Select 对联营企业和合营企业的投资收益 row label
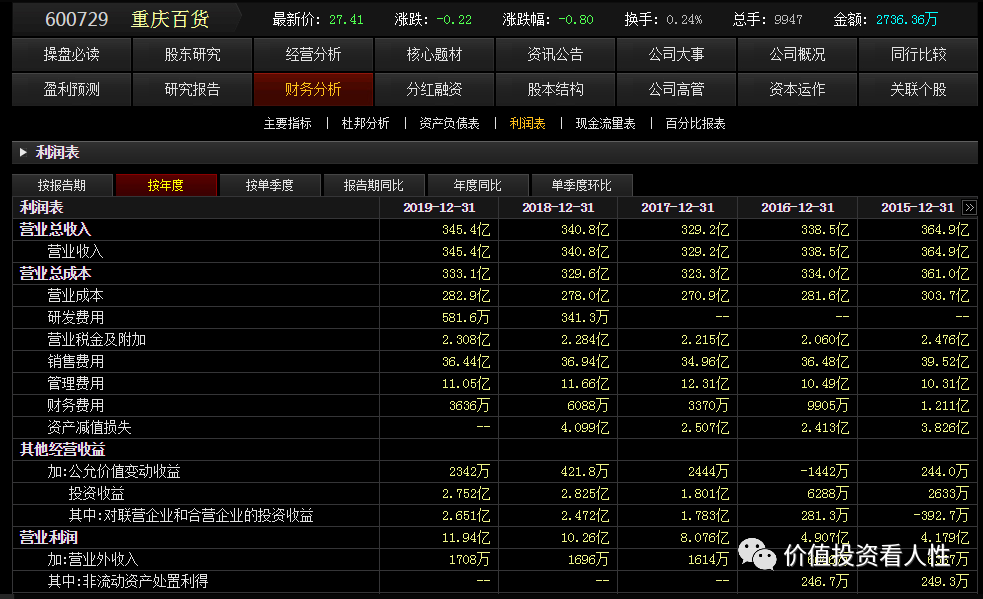Viewport: 983px width, 599px height. [x=191, y=515]
